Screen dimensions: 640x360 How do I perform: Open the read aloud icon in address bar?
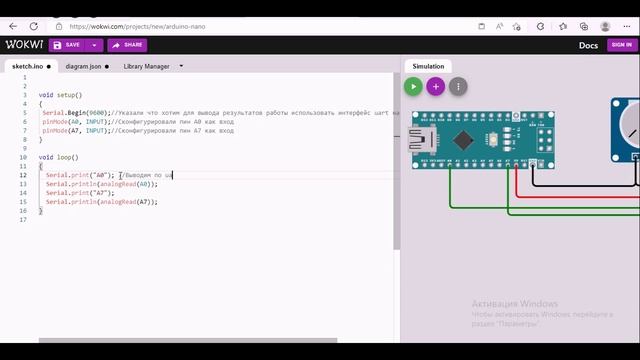click(499, 27)
